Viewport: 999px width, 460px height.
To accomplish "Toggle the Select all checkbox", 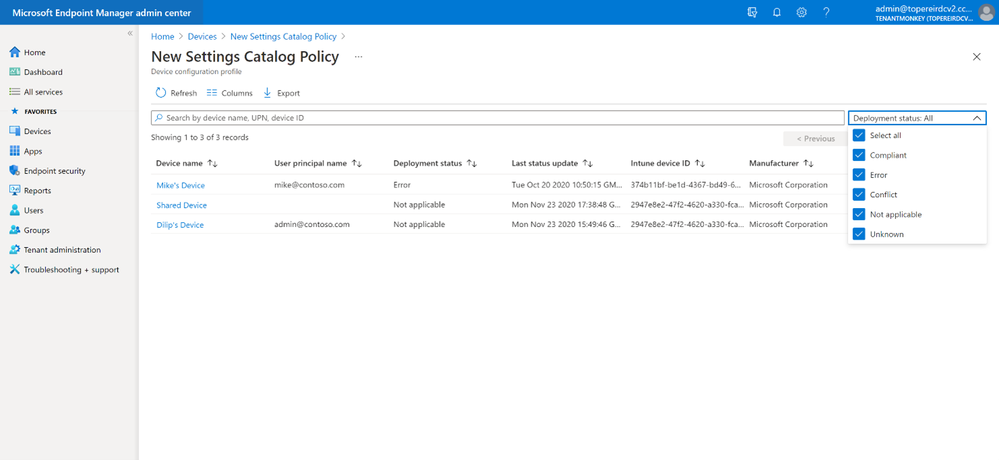I will pos(859,135).
